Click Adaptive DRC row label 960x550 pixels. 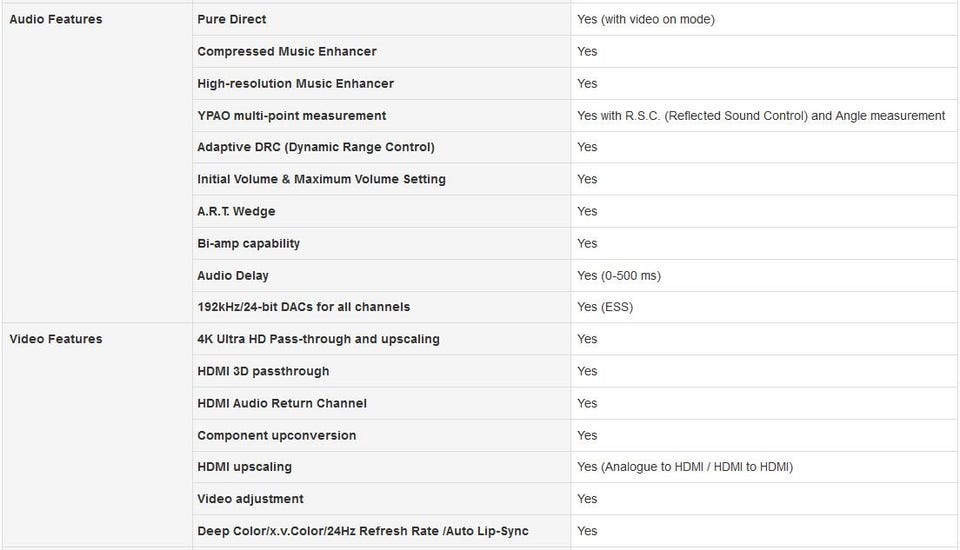coord(316,147)
